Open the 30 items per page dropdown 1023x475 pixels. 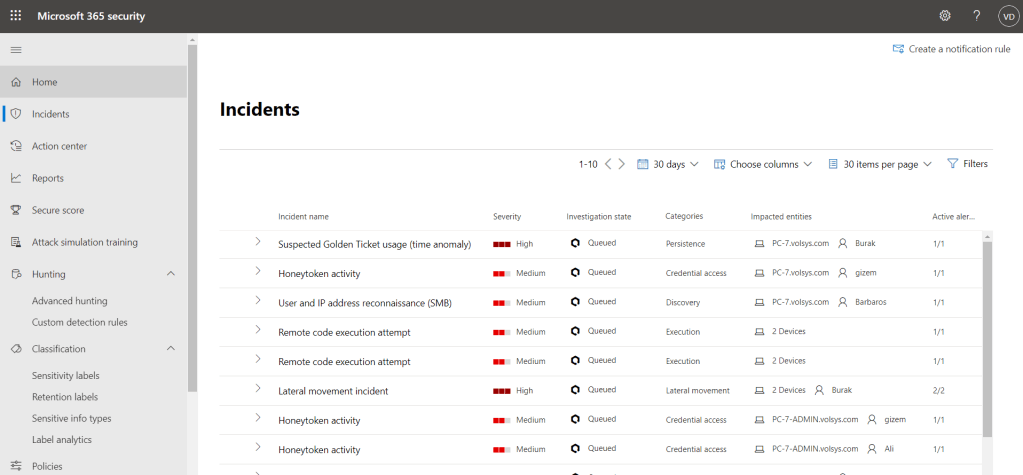coord(880,164)
